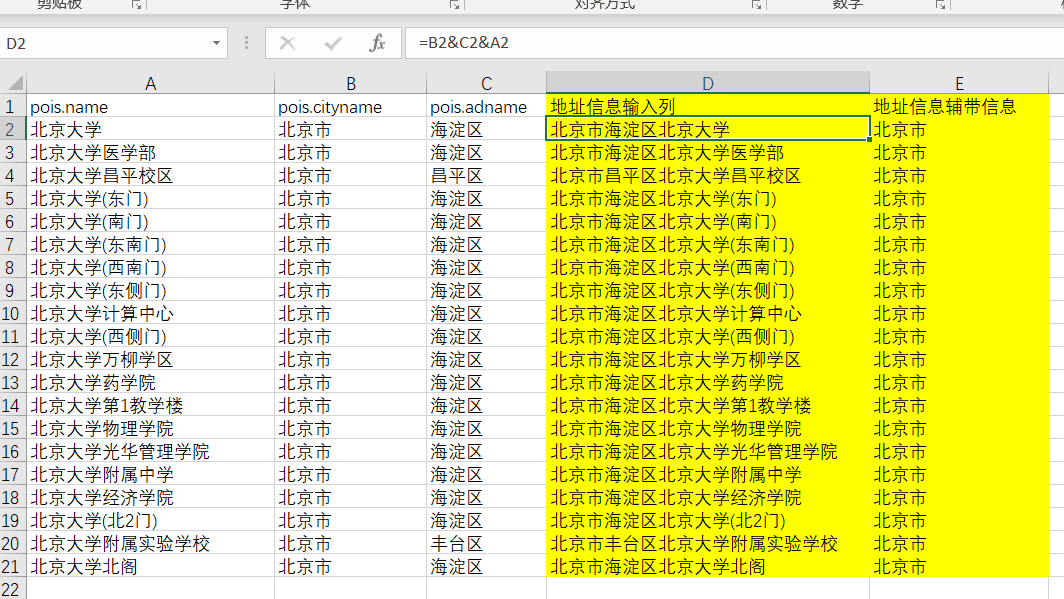Select row 10 header

pos(10,313)
